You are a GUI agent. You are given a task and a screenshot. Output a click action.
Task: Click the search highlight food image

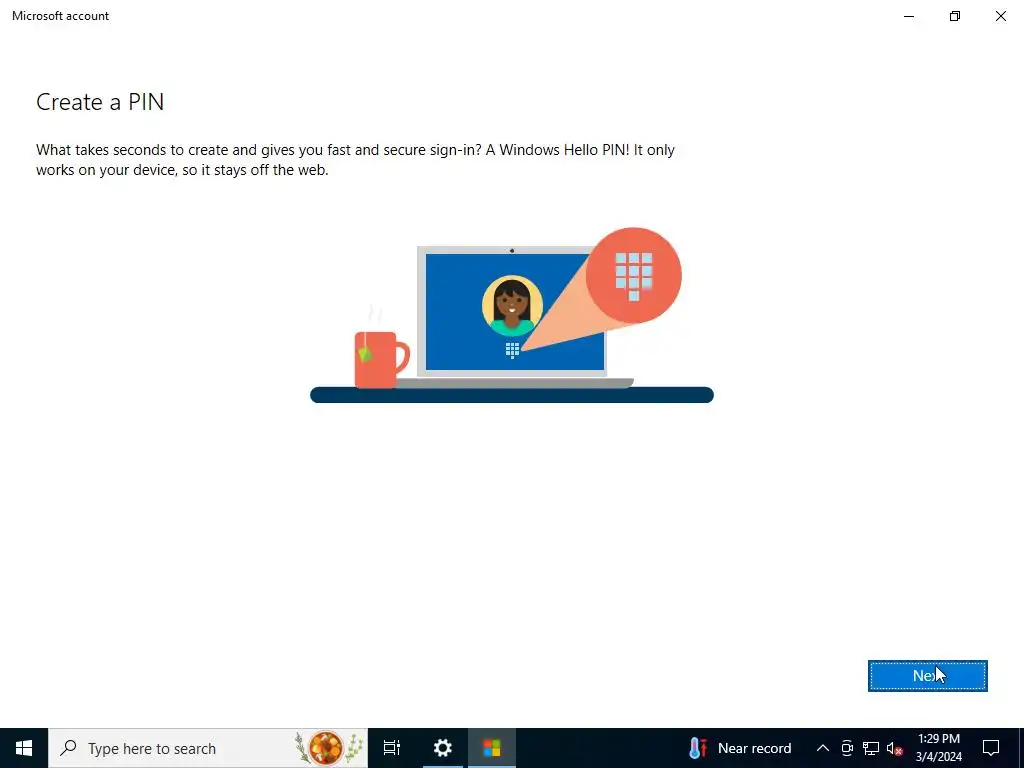point(328,748)
